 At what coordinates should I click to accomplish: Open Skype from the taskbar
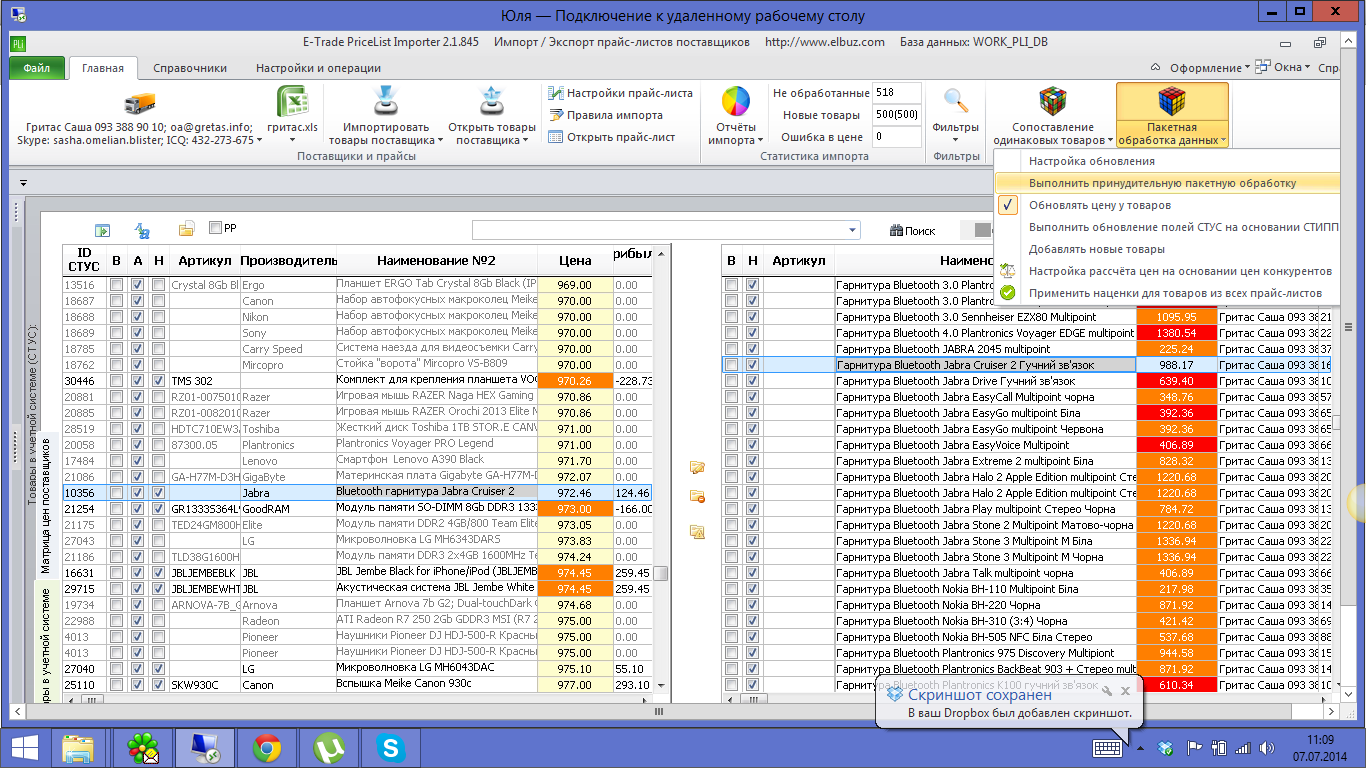(389, 747)
